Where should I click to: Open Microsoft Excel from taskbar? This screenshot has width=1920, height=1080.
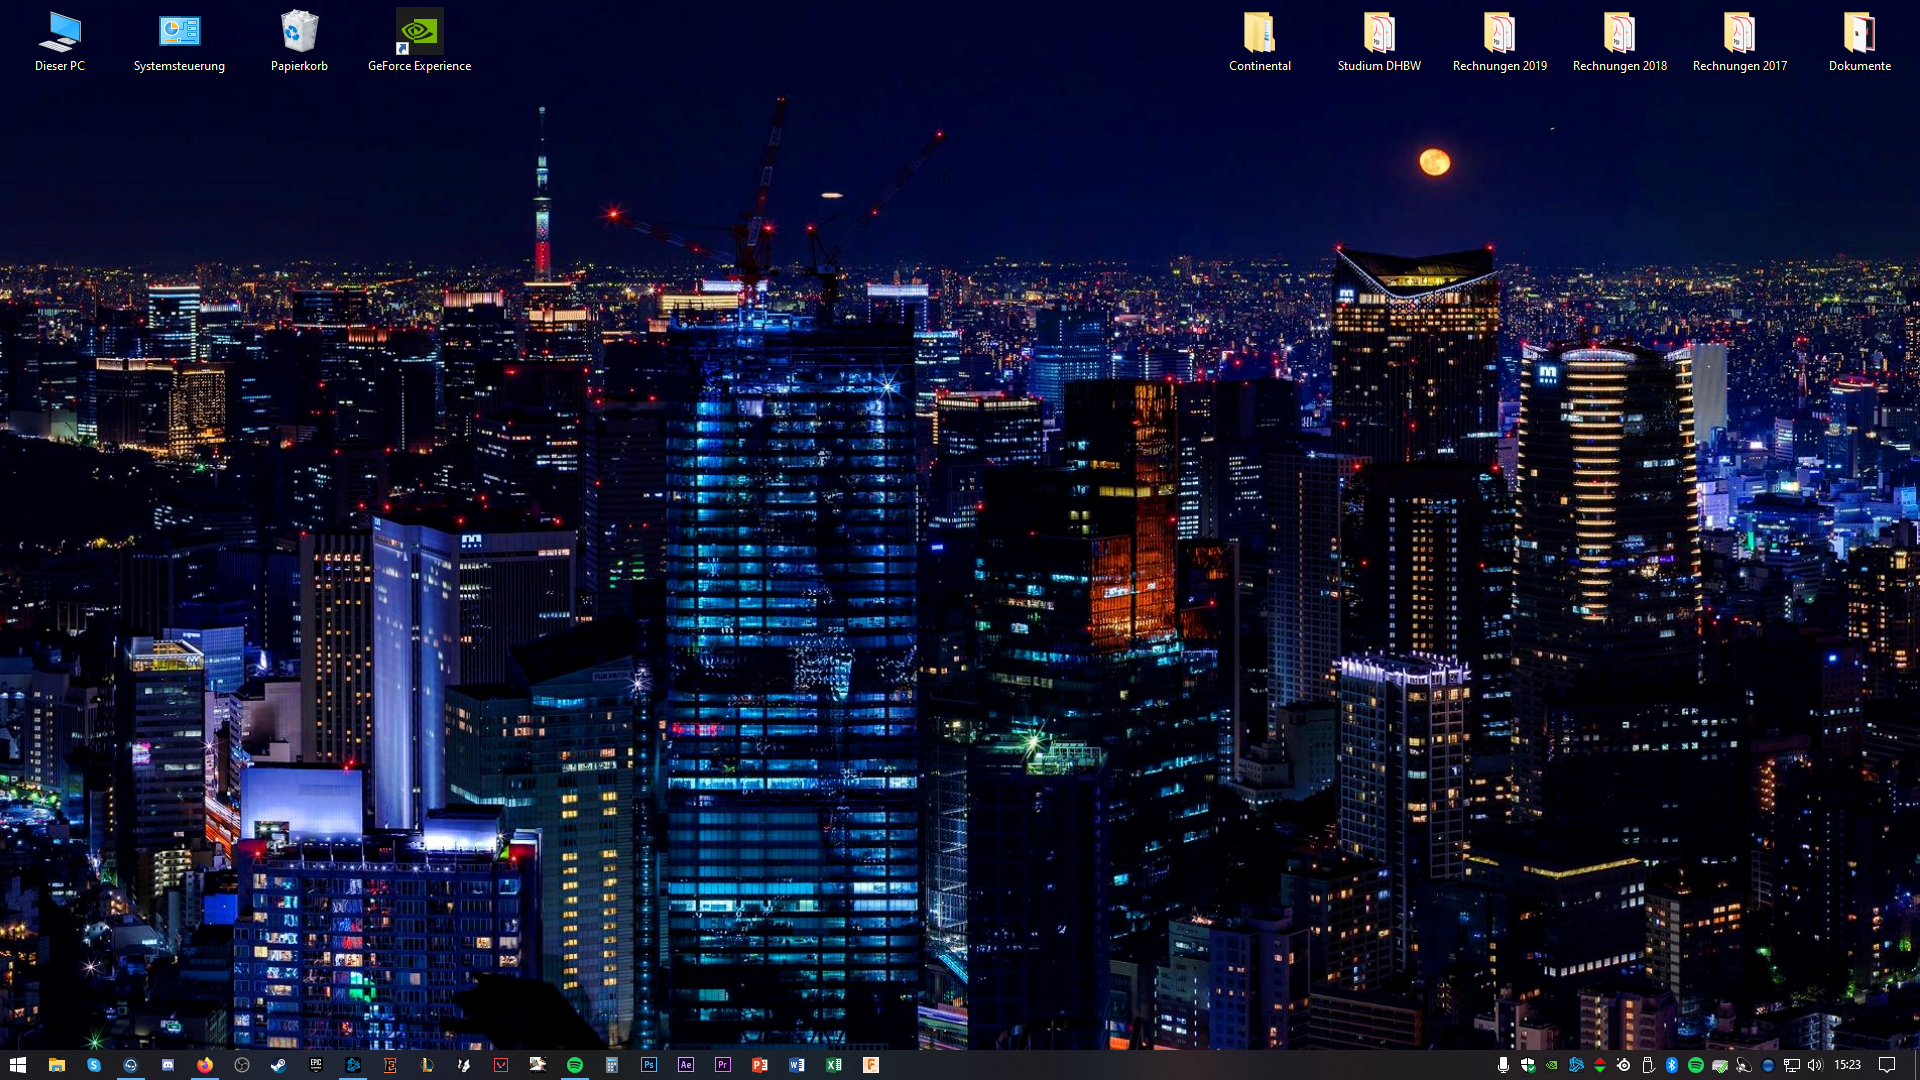(x=834, y=1065)
